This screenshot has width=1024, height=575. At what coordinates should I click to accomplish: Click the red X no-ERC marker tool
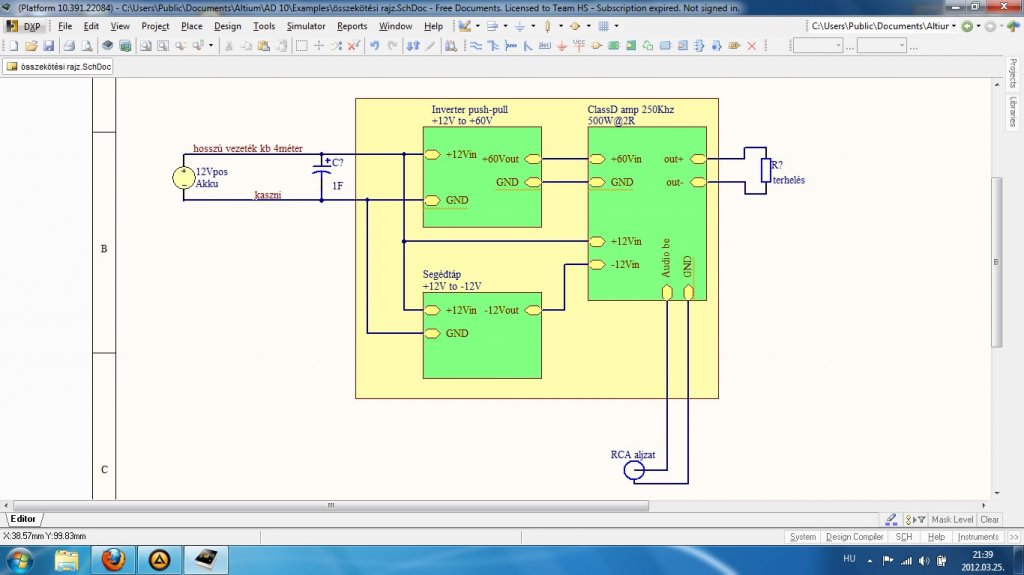(752, 46)
